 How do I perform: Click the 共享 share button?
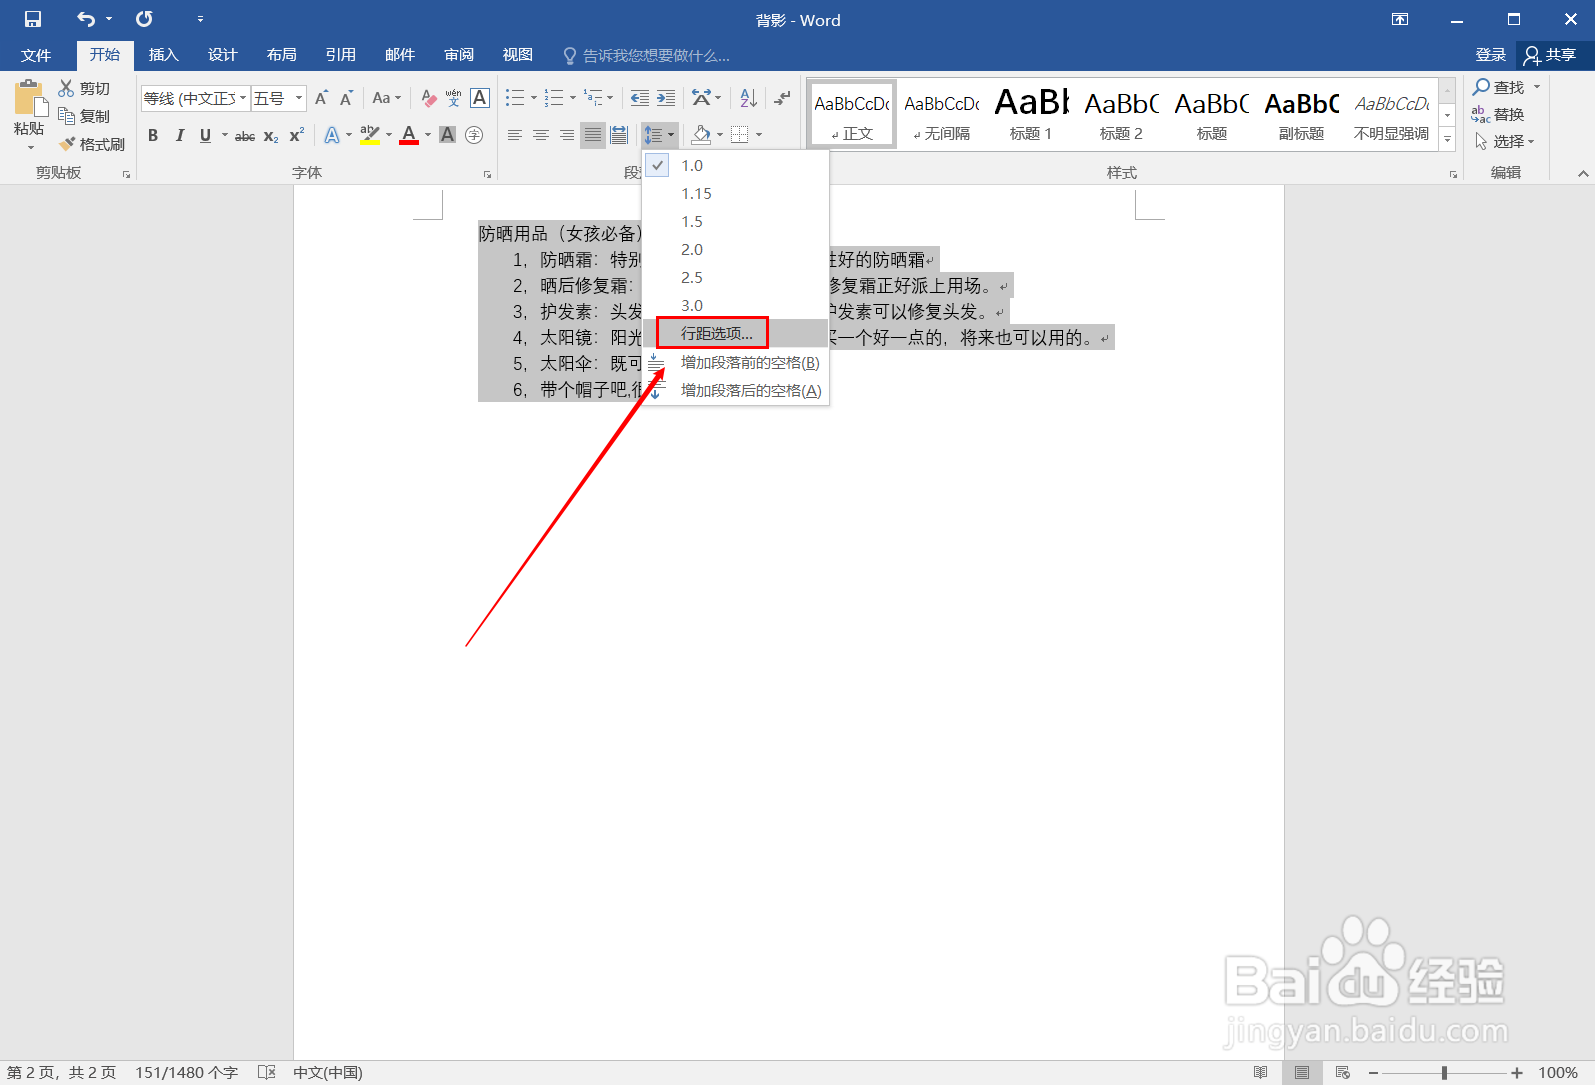pyautogui.click(x=1550, y=55)
